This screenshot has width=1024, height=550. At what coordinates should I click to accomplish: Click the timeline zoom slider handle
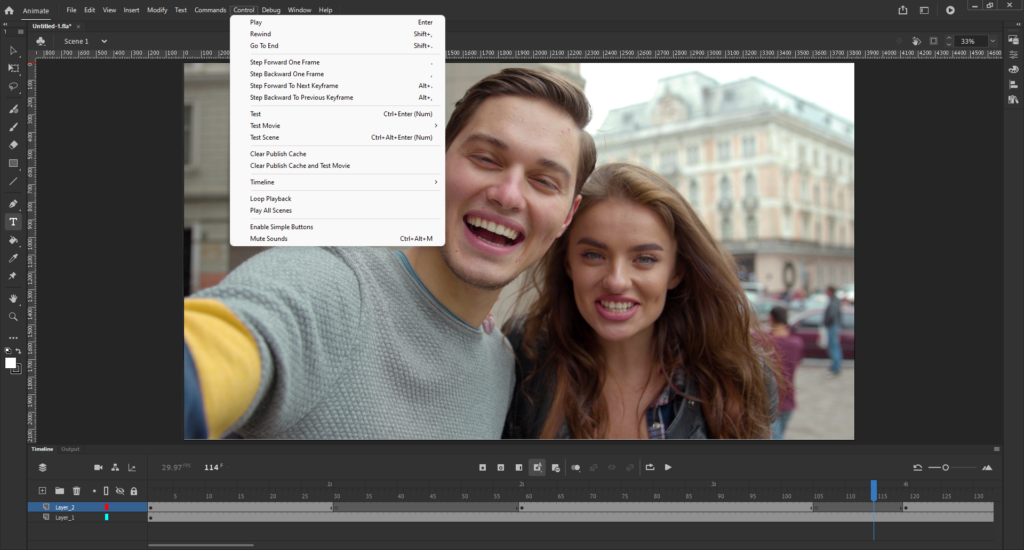[x=945, y=468]
